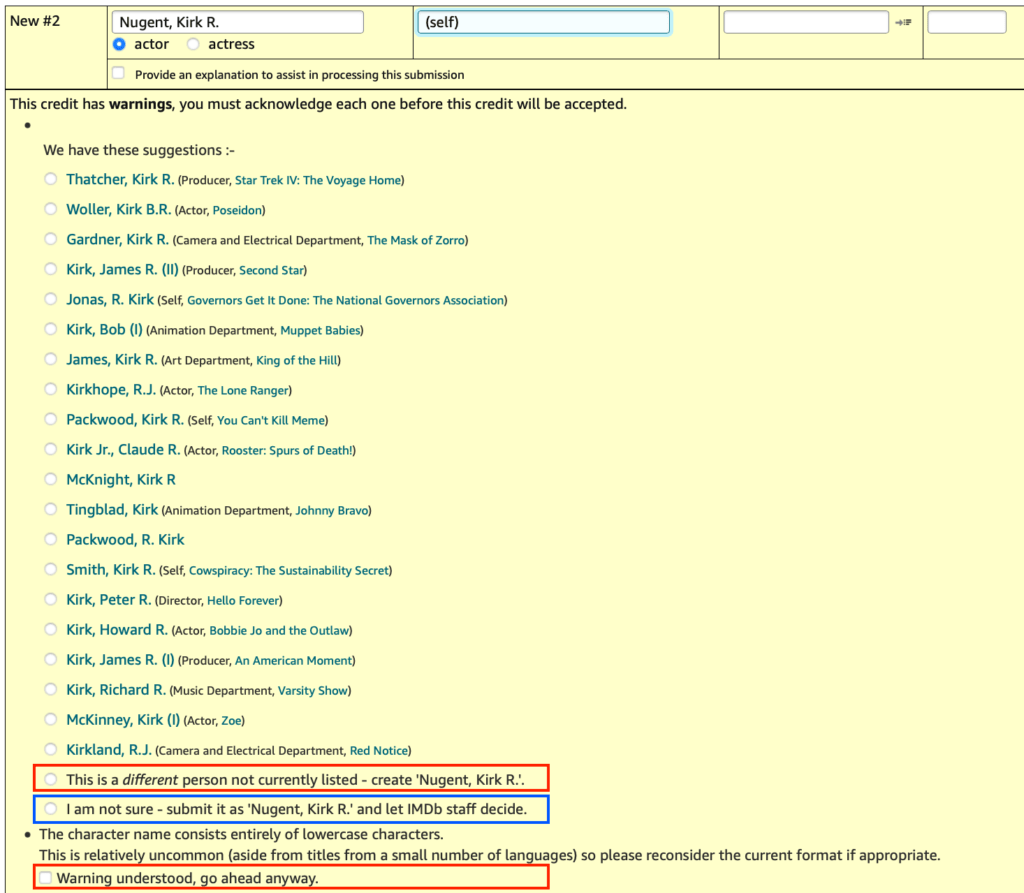This screenshot has width=1024, height=893.
Task: Click the Kirkland, R.J. name link
Action: pos(109,749)
